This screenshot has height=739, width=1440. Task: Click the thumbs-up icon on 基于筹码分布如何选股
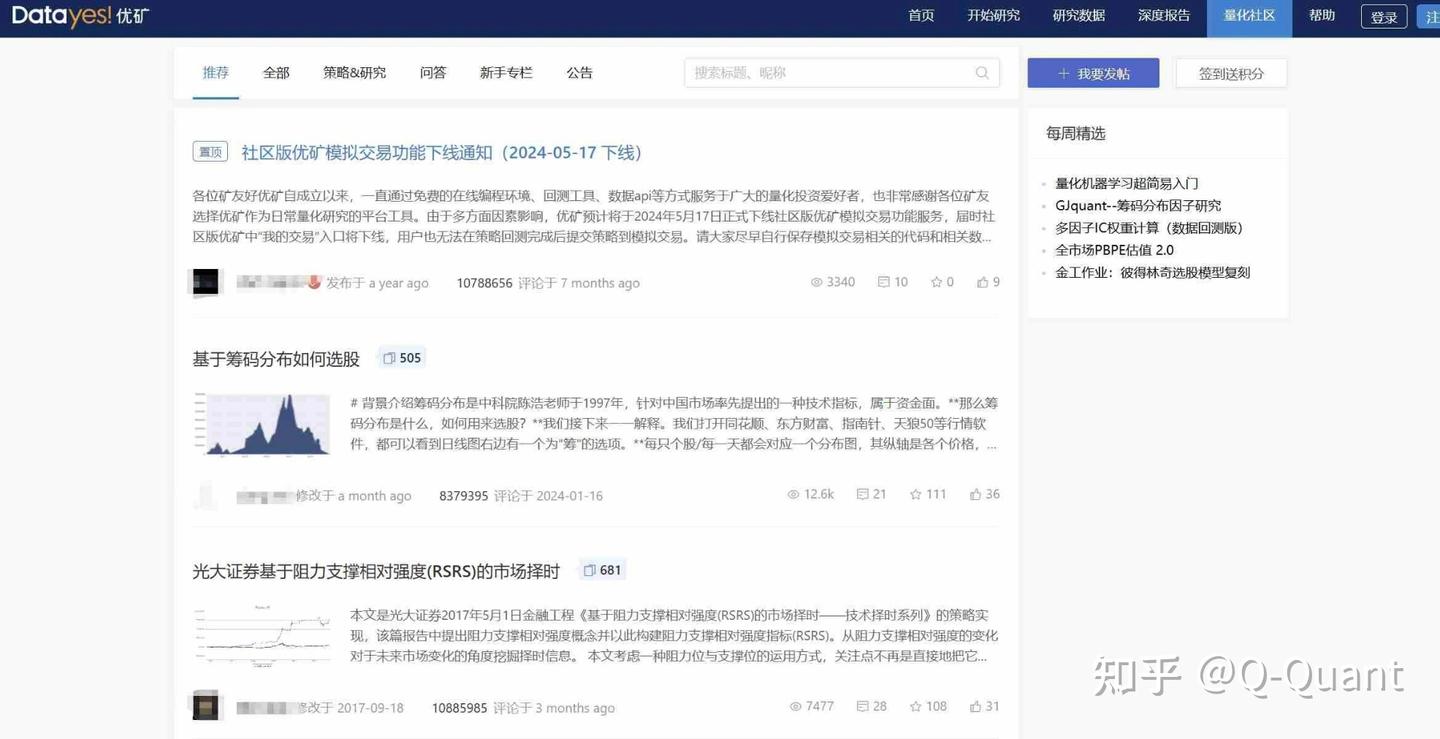pos(975,493)
